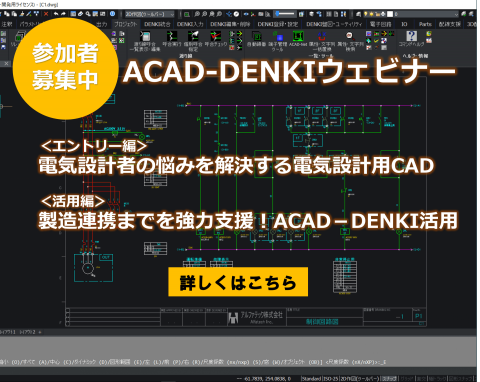The height and width of the screenshot is (382, 480).
Task: Click the plus button to add layout tab
Action: click(40, 332)
